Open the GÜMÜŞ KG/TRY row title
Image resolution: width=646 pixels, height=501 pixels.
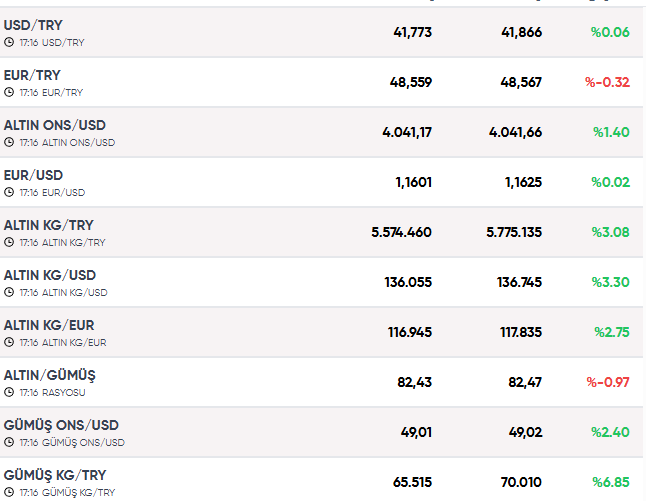pyautogui.click(x=55, y=475)
